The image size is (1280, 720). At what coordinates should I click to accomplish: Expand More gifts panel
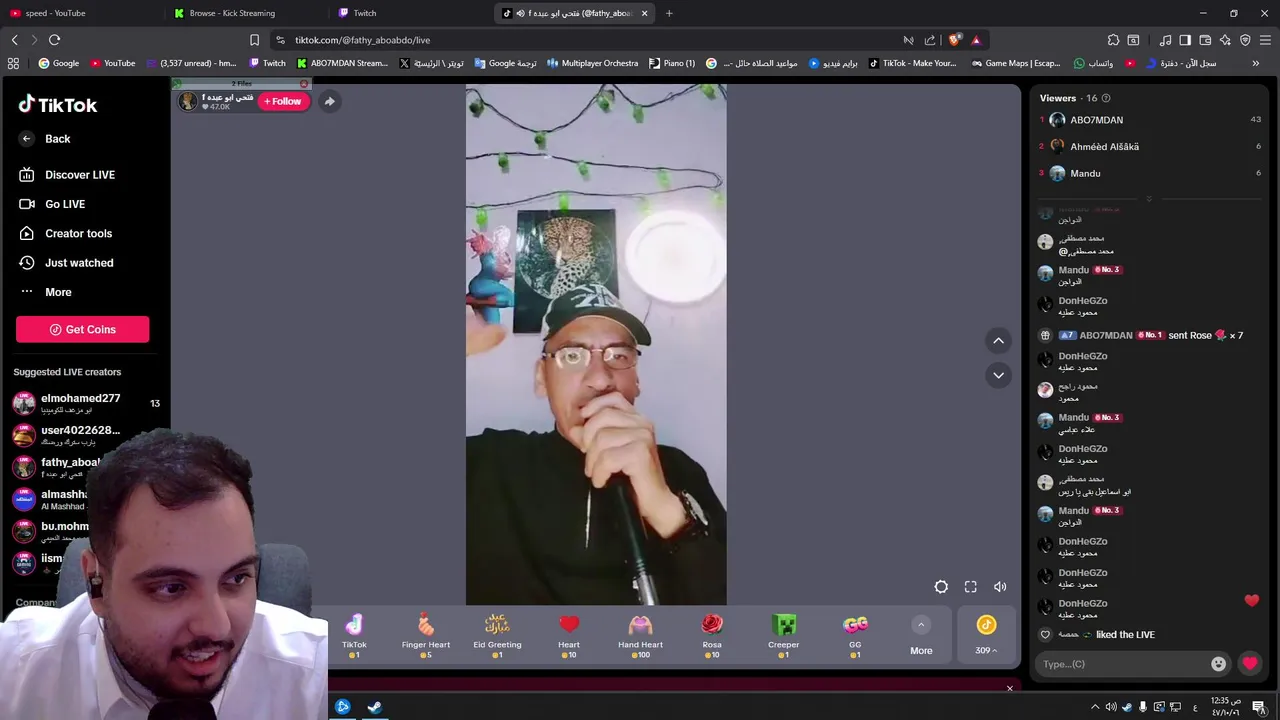coord(921,636)
